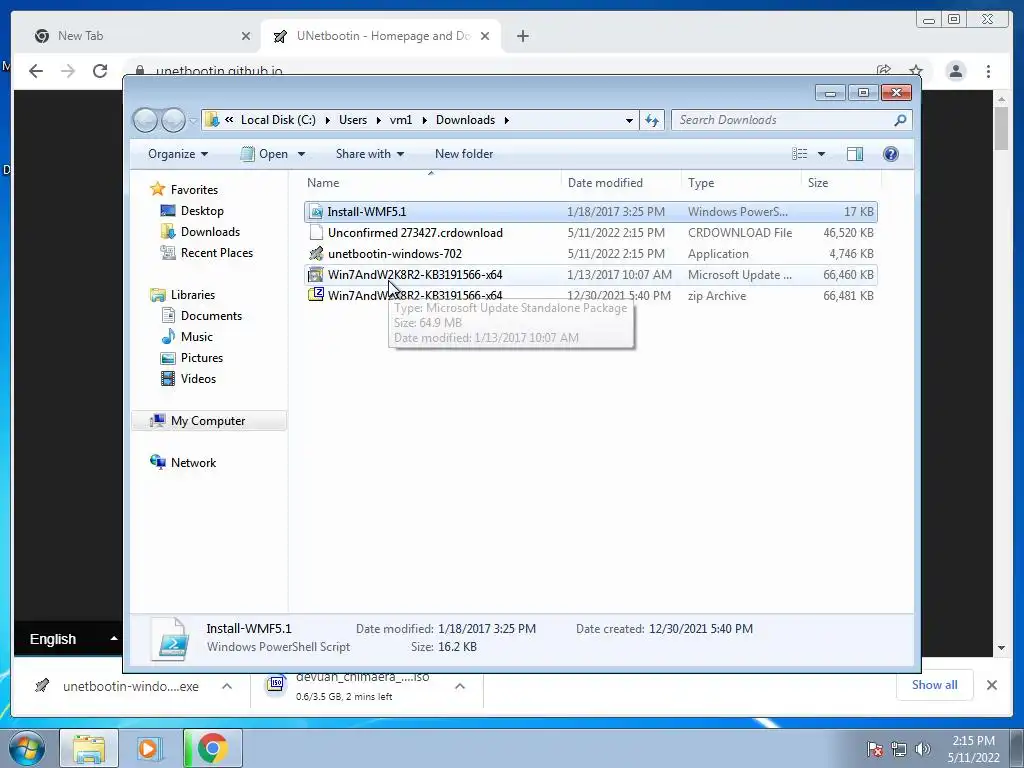1024x768 pixels.
Task: Change view using the views icon
Action: coord(799,154)
